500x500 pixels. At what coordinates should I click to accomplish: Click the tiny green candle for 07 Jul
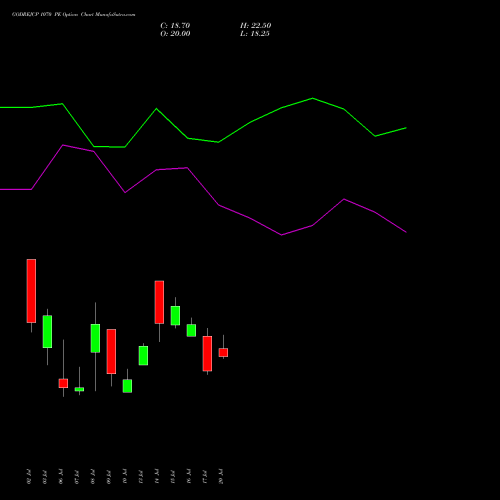[79, 389]
